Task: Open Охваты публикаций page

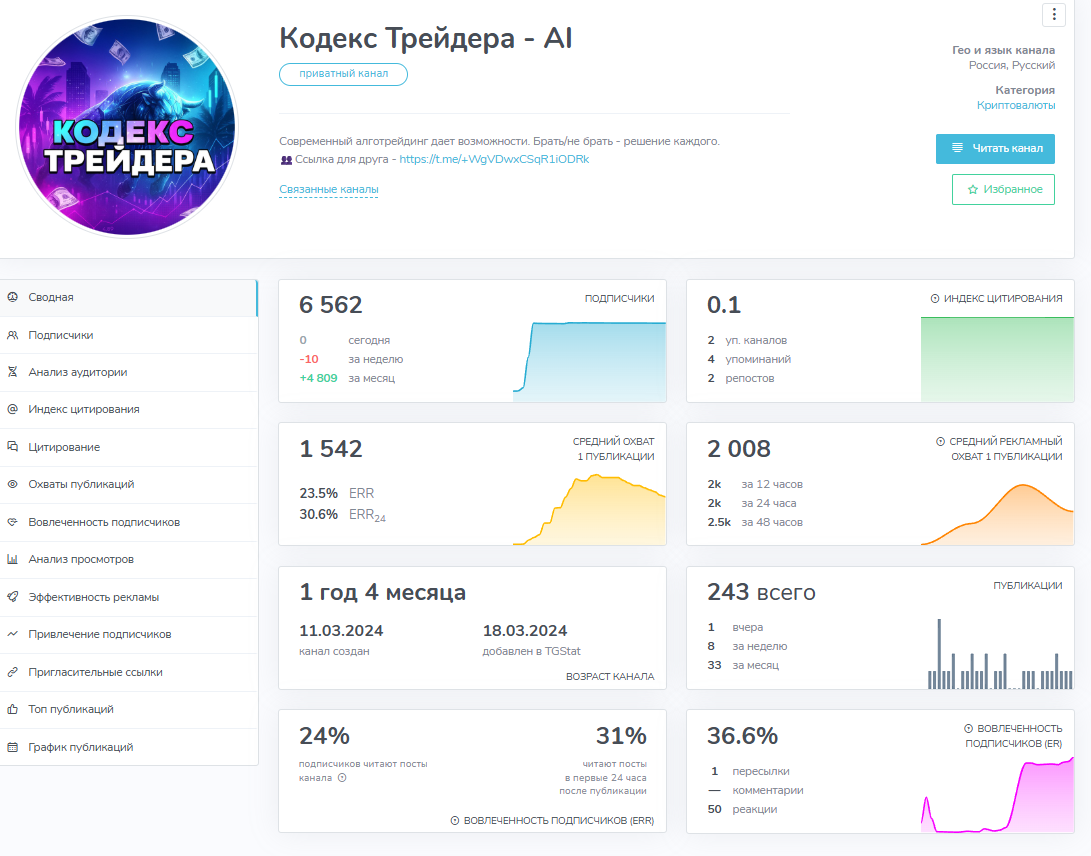Action: click(x=129, y=485)
